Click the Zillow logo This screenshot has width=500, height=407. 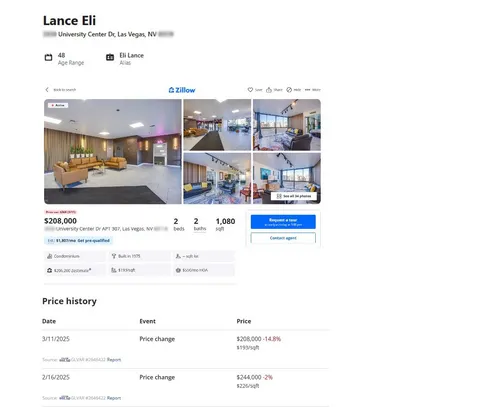coord(182,90)
